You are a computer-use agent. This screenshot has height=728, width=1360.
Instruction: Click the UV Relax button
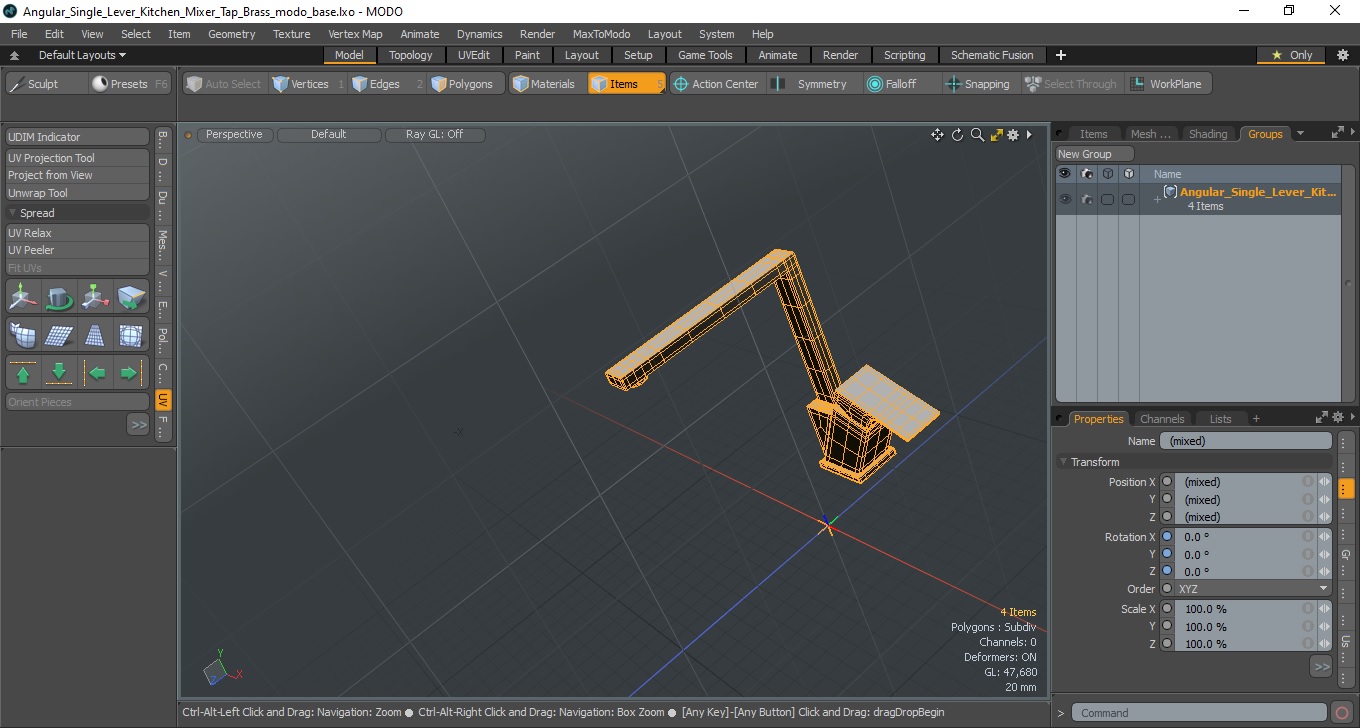click(78, 233)
